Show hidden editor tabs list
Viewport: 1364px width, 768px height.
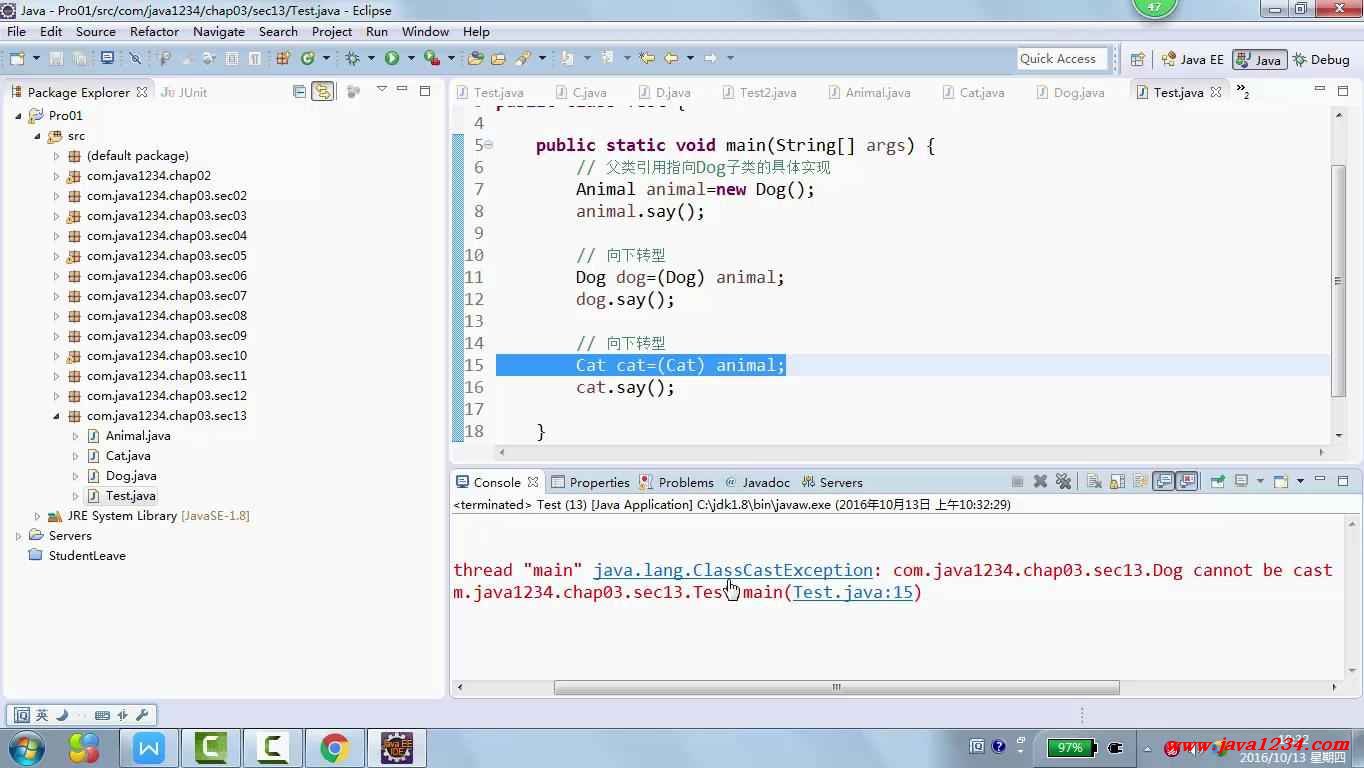(1243, 91)
